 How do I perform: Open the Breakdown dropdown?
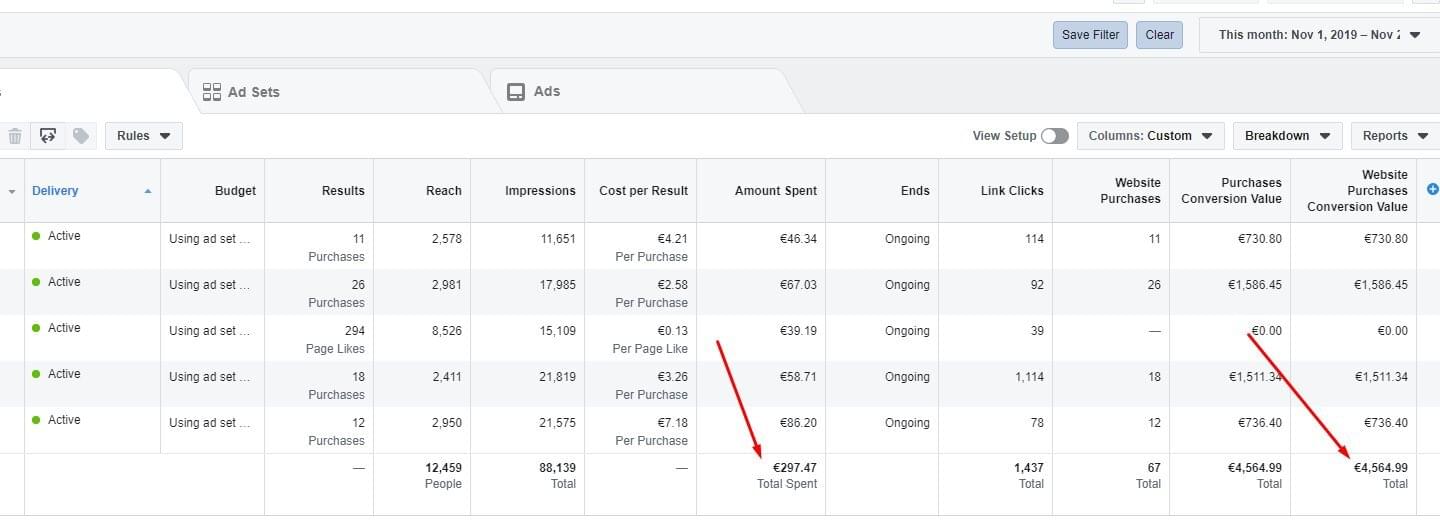pos(1286,136)
